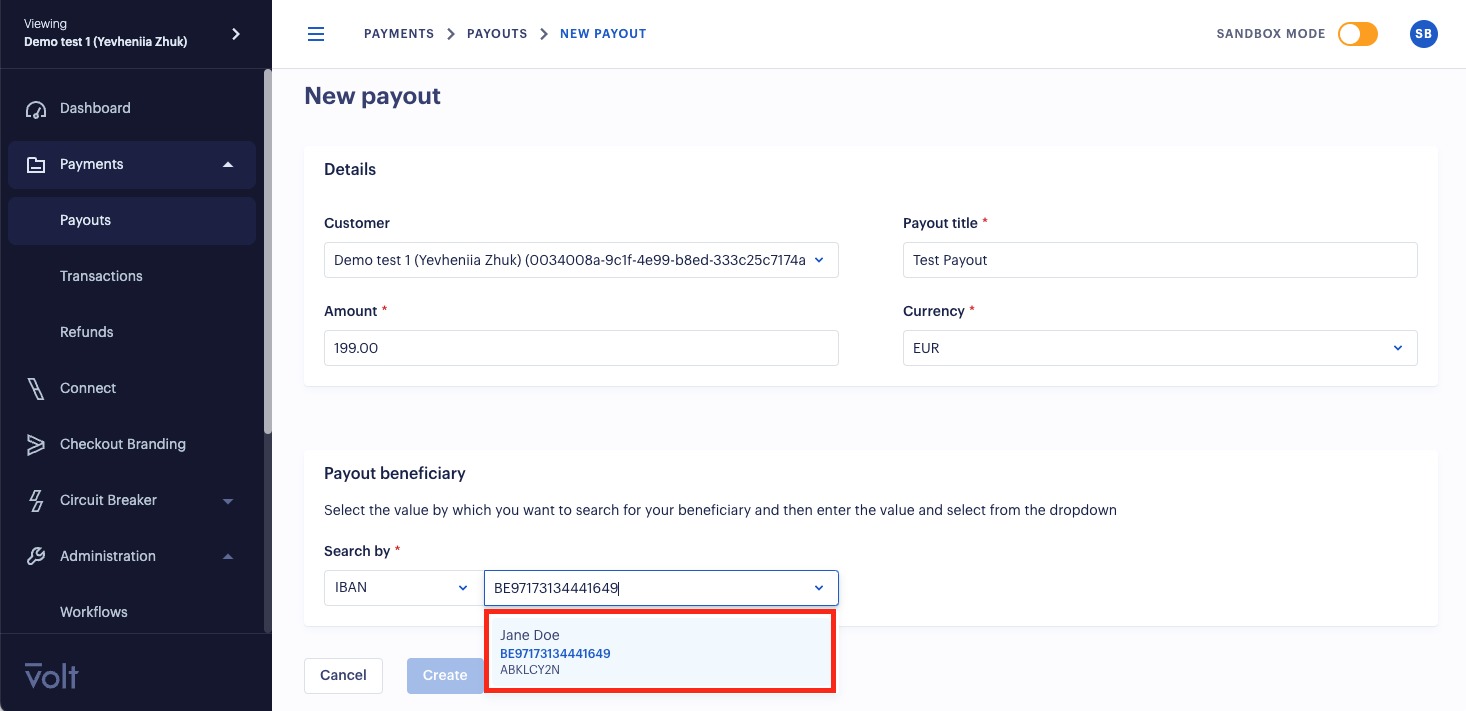Go to Payouts breadcrumb link
Screen dimensions: 1466x711
(x=498, y=34)
